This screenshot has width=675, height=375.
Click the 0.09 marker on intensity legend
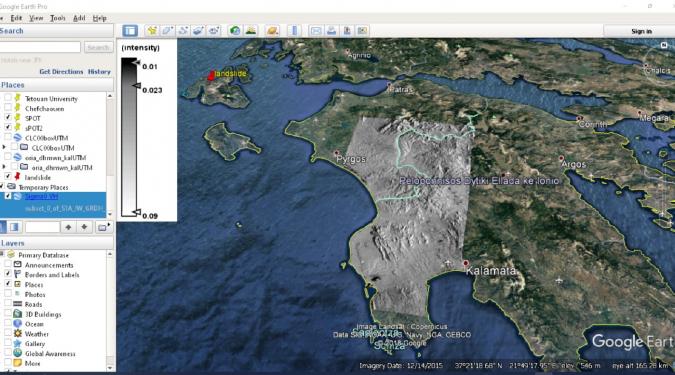[x=136, y=212]
